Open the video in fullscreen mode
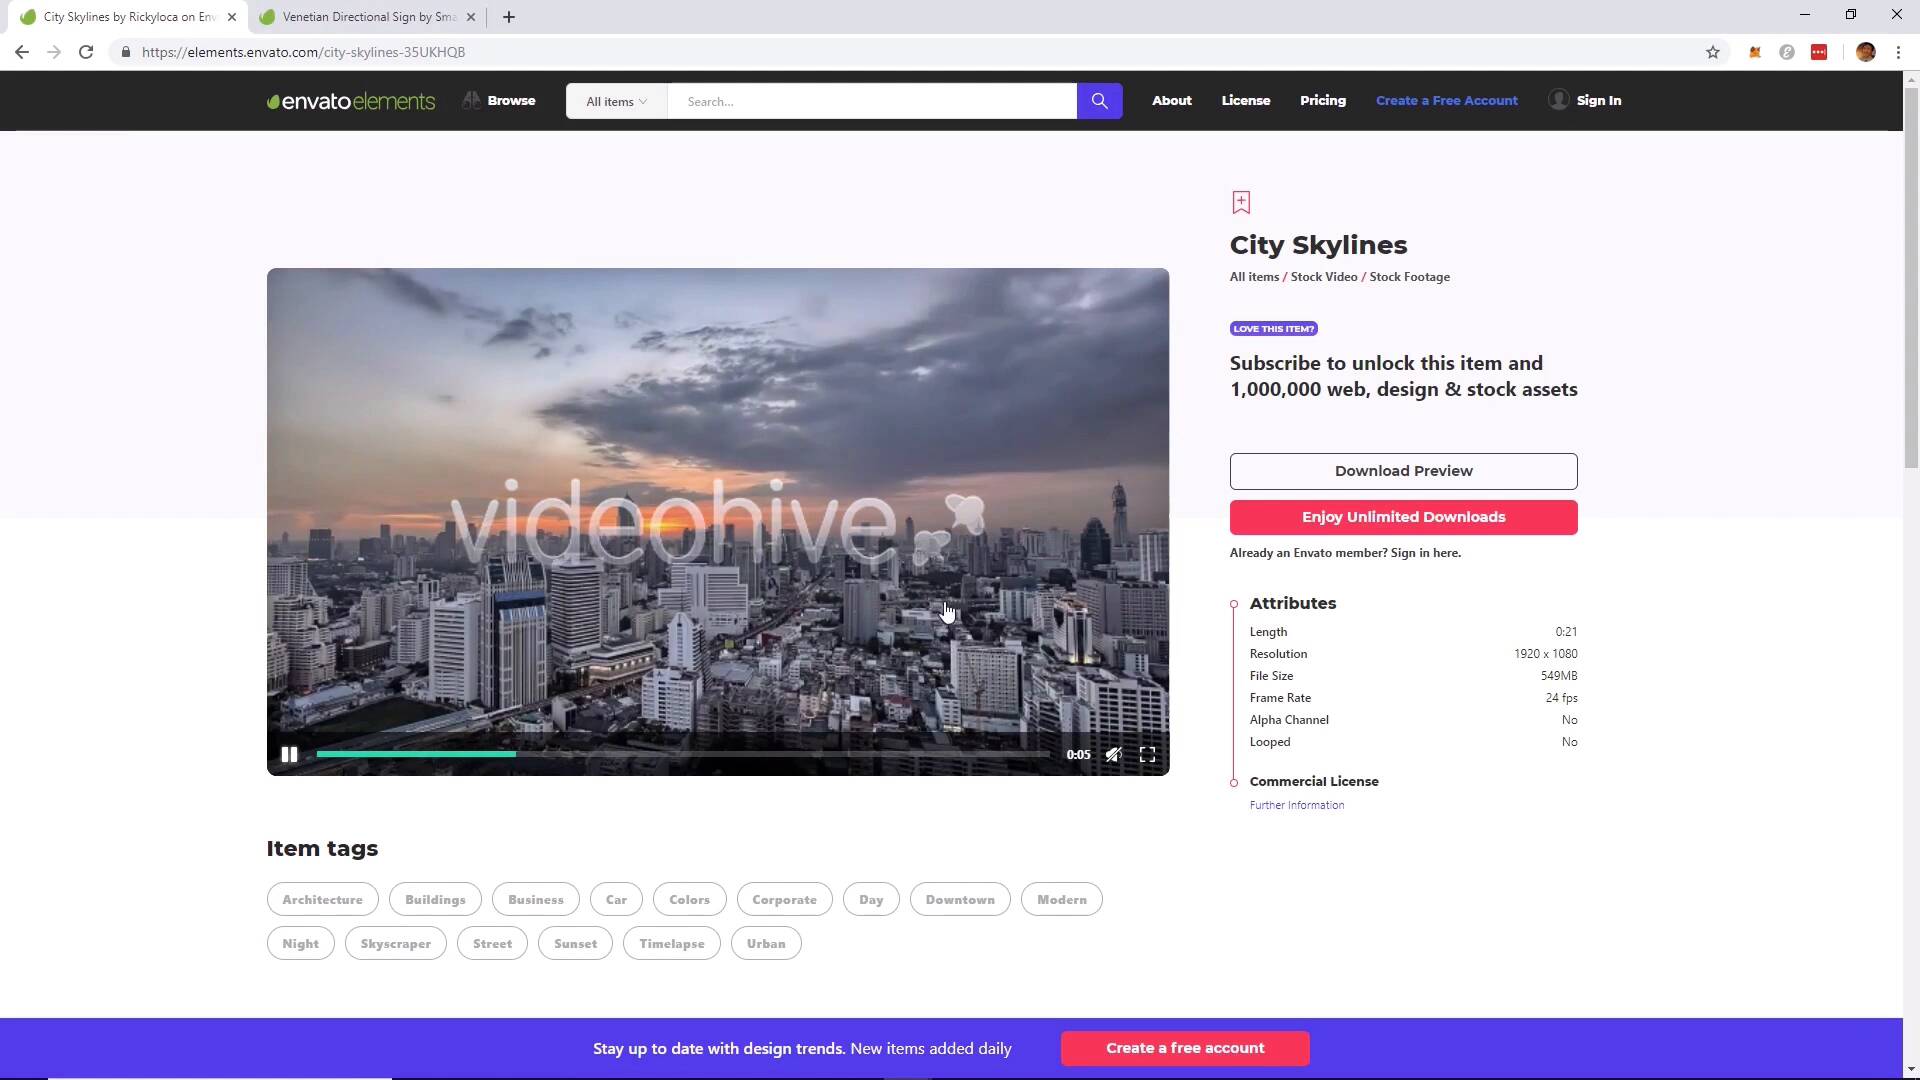The height and width of the screenshot is (1080, 1920). coord(1147,755)
